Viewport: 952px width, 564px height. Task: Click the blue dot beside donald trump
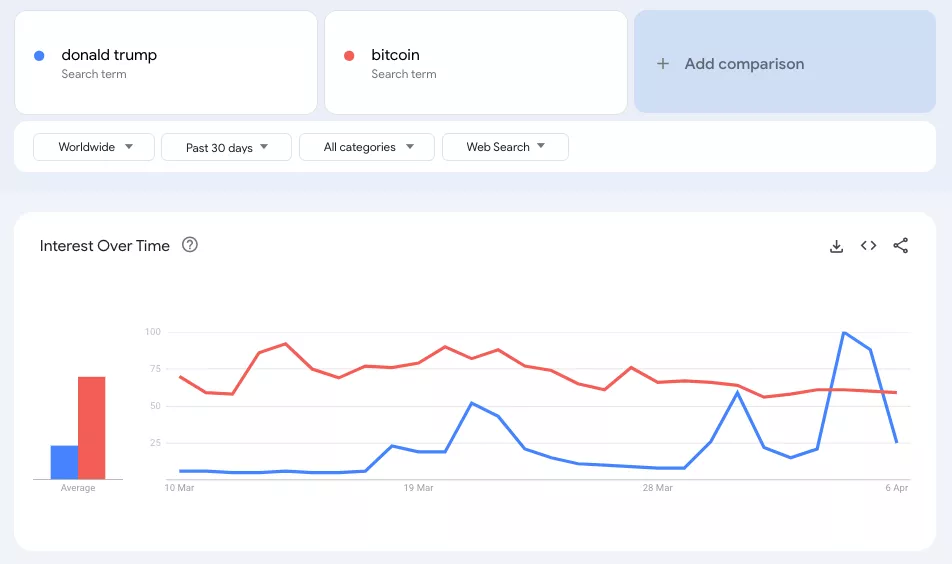coord(39,56)
